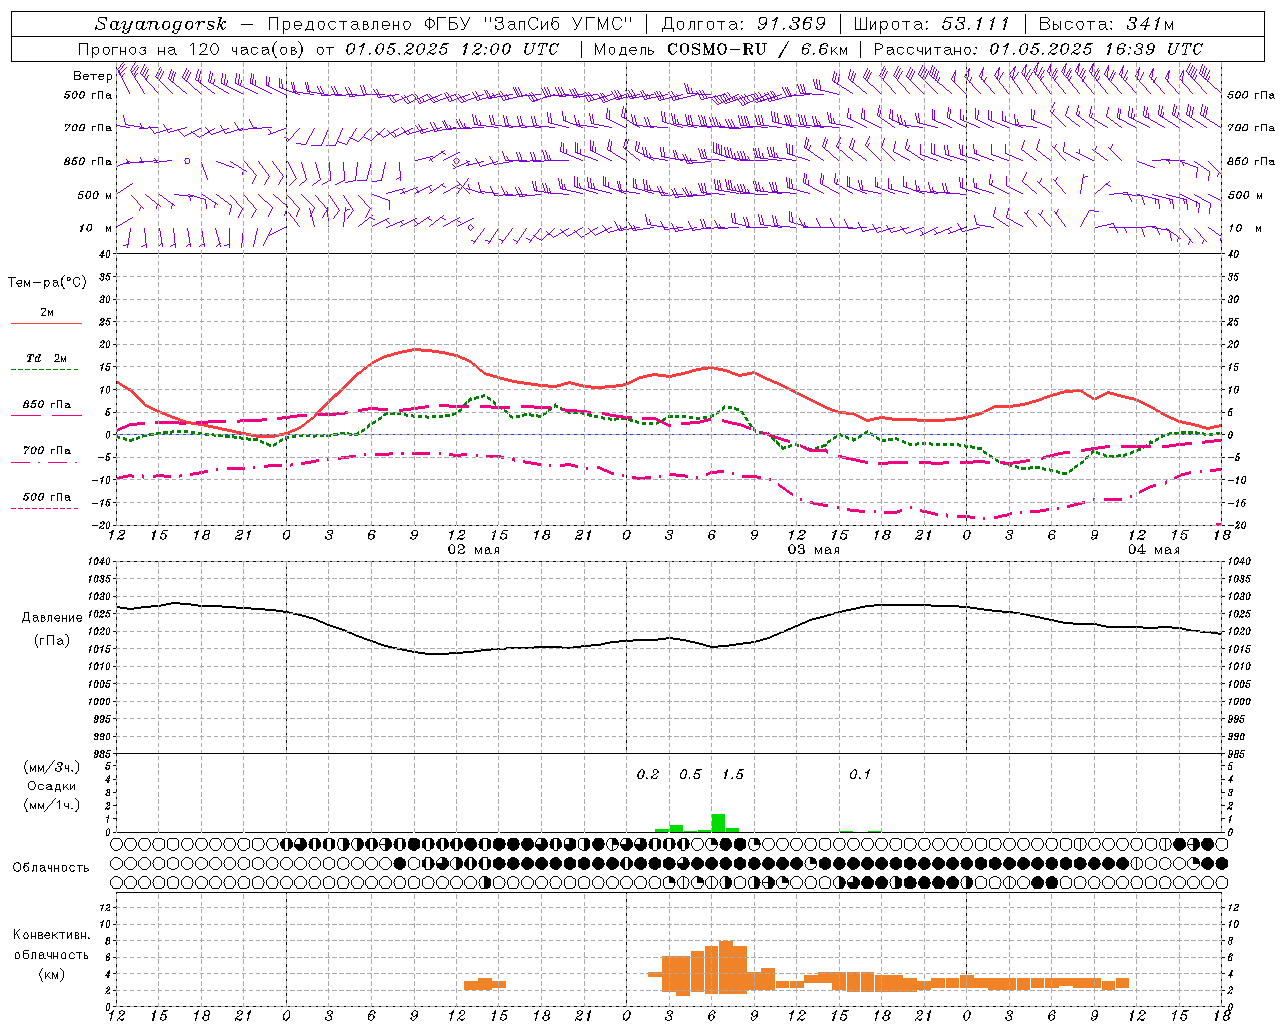Viewport: 1280px width, 1024px height.
Task: Select the '500 гПа' temperature legend label
Action: click(47, 497)
